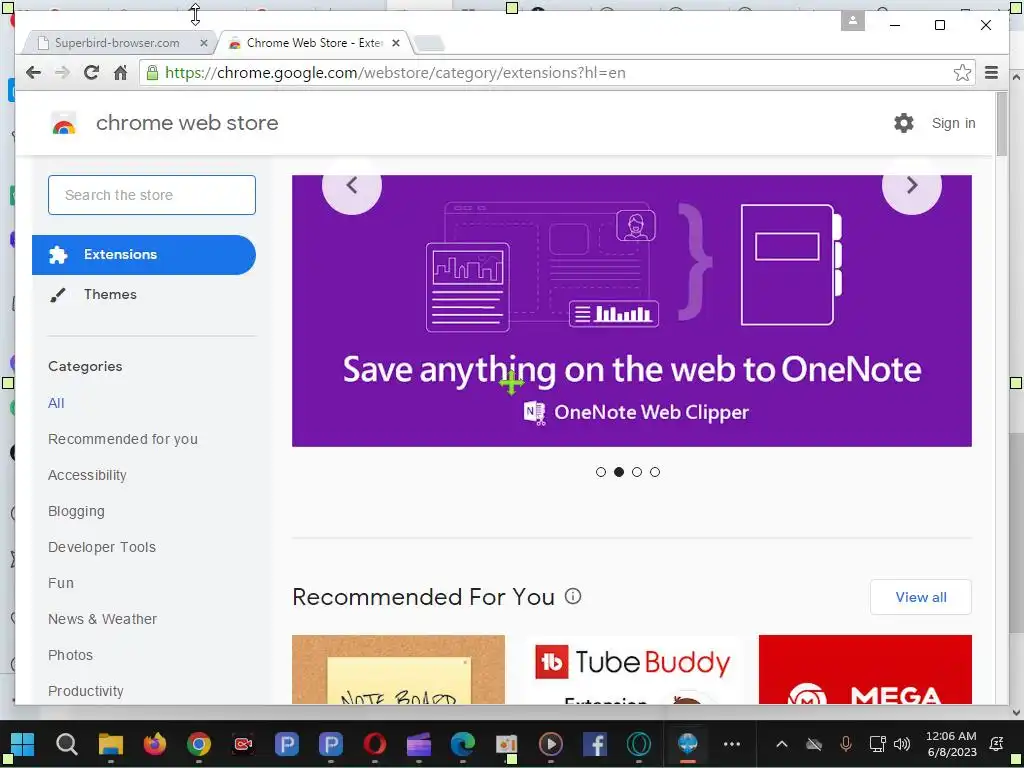Open the Productivity category

point(86,691)
